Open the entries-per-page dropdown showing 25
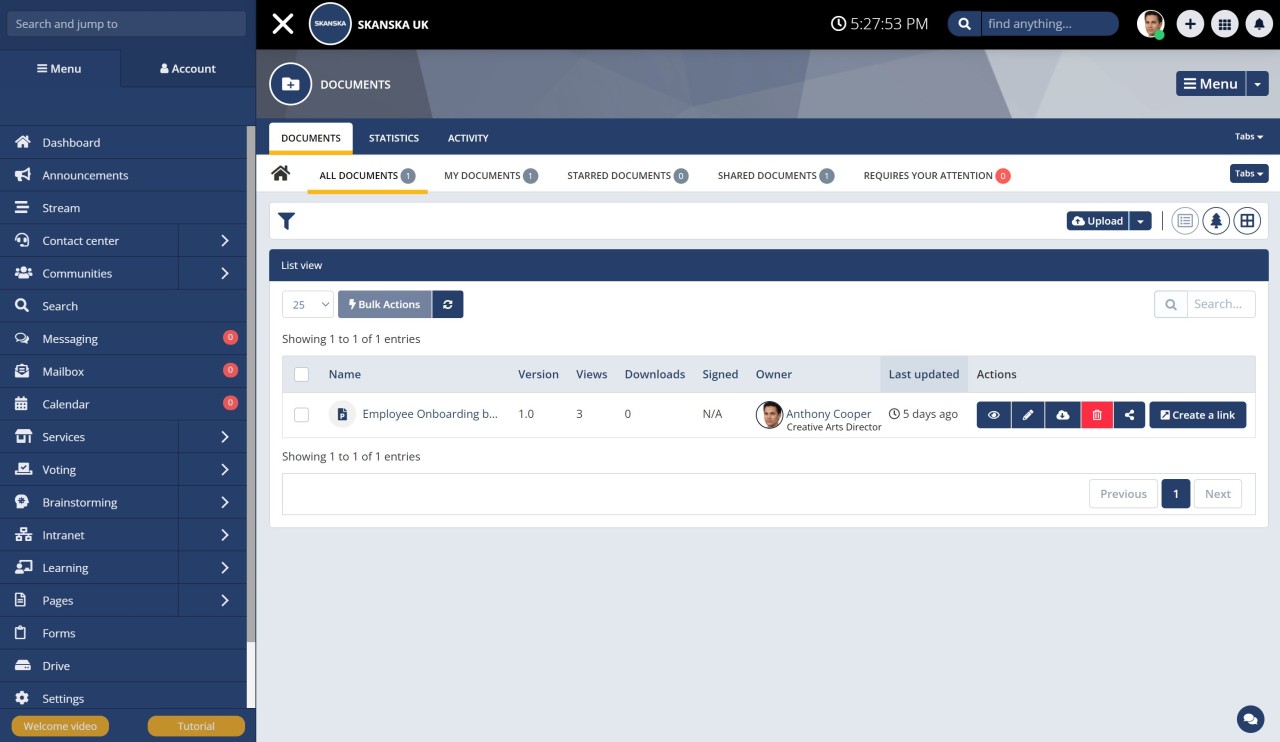The height and width of the screenshot is (742, 1280). point(308,304)
